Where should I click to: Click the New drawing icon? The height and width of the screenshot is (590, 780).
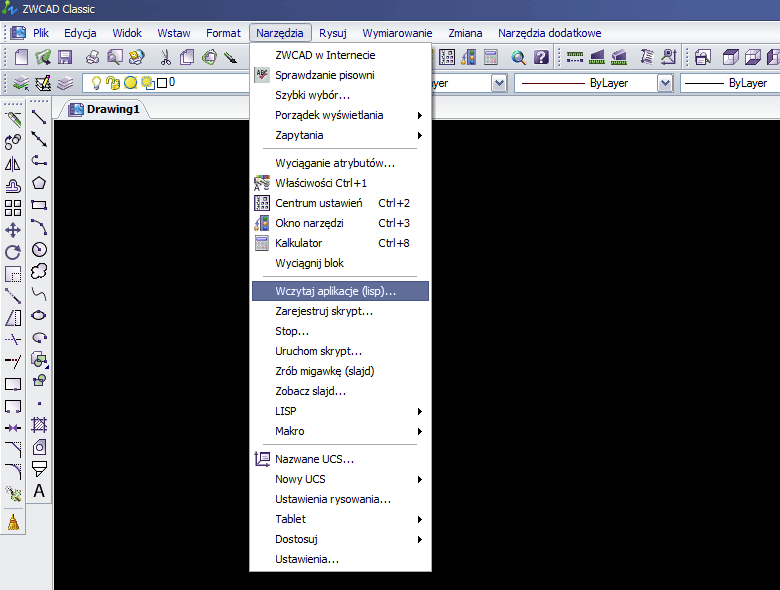(x=21, y=57)
